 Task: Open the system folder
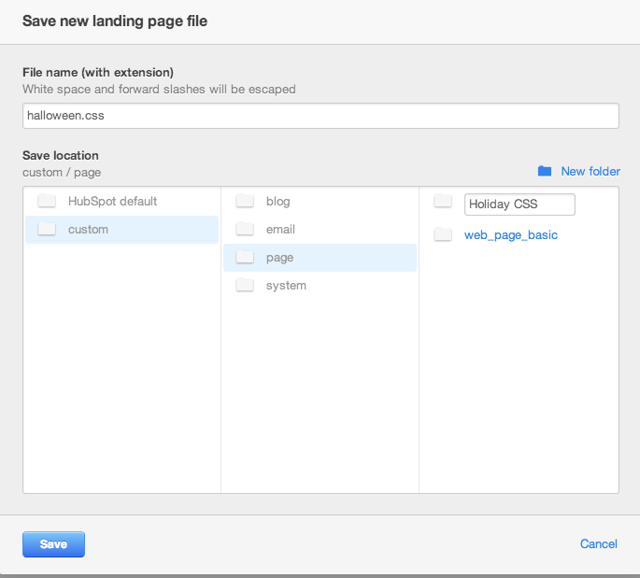pyautogui.click(x=286, y=285)
